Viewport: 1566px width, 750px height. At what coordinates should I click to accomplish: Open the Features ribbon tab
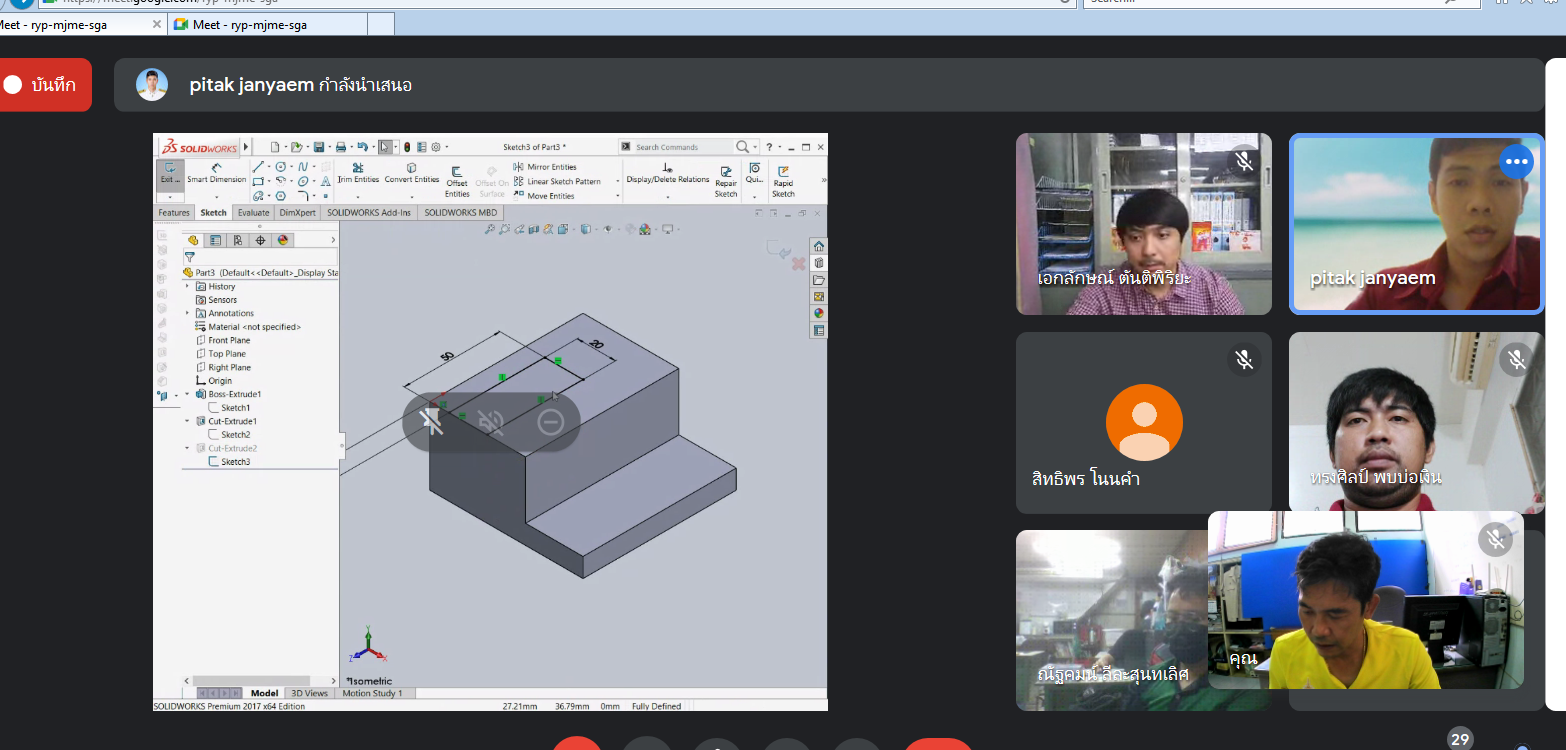point(174,213)
